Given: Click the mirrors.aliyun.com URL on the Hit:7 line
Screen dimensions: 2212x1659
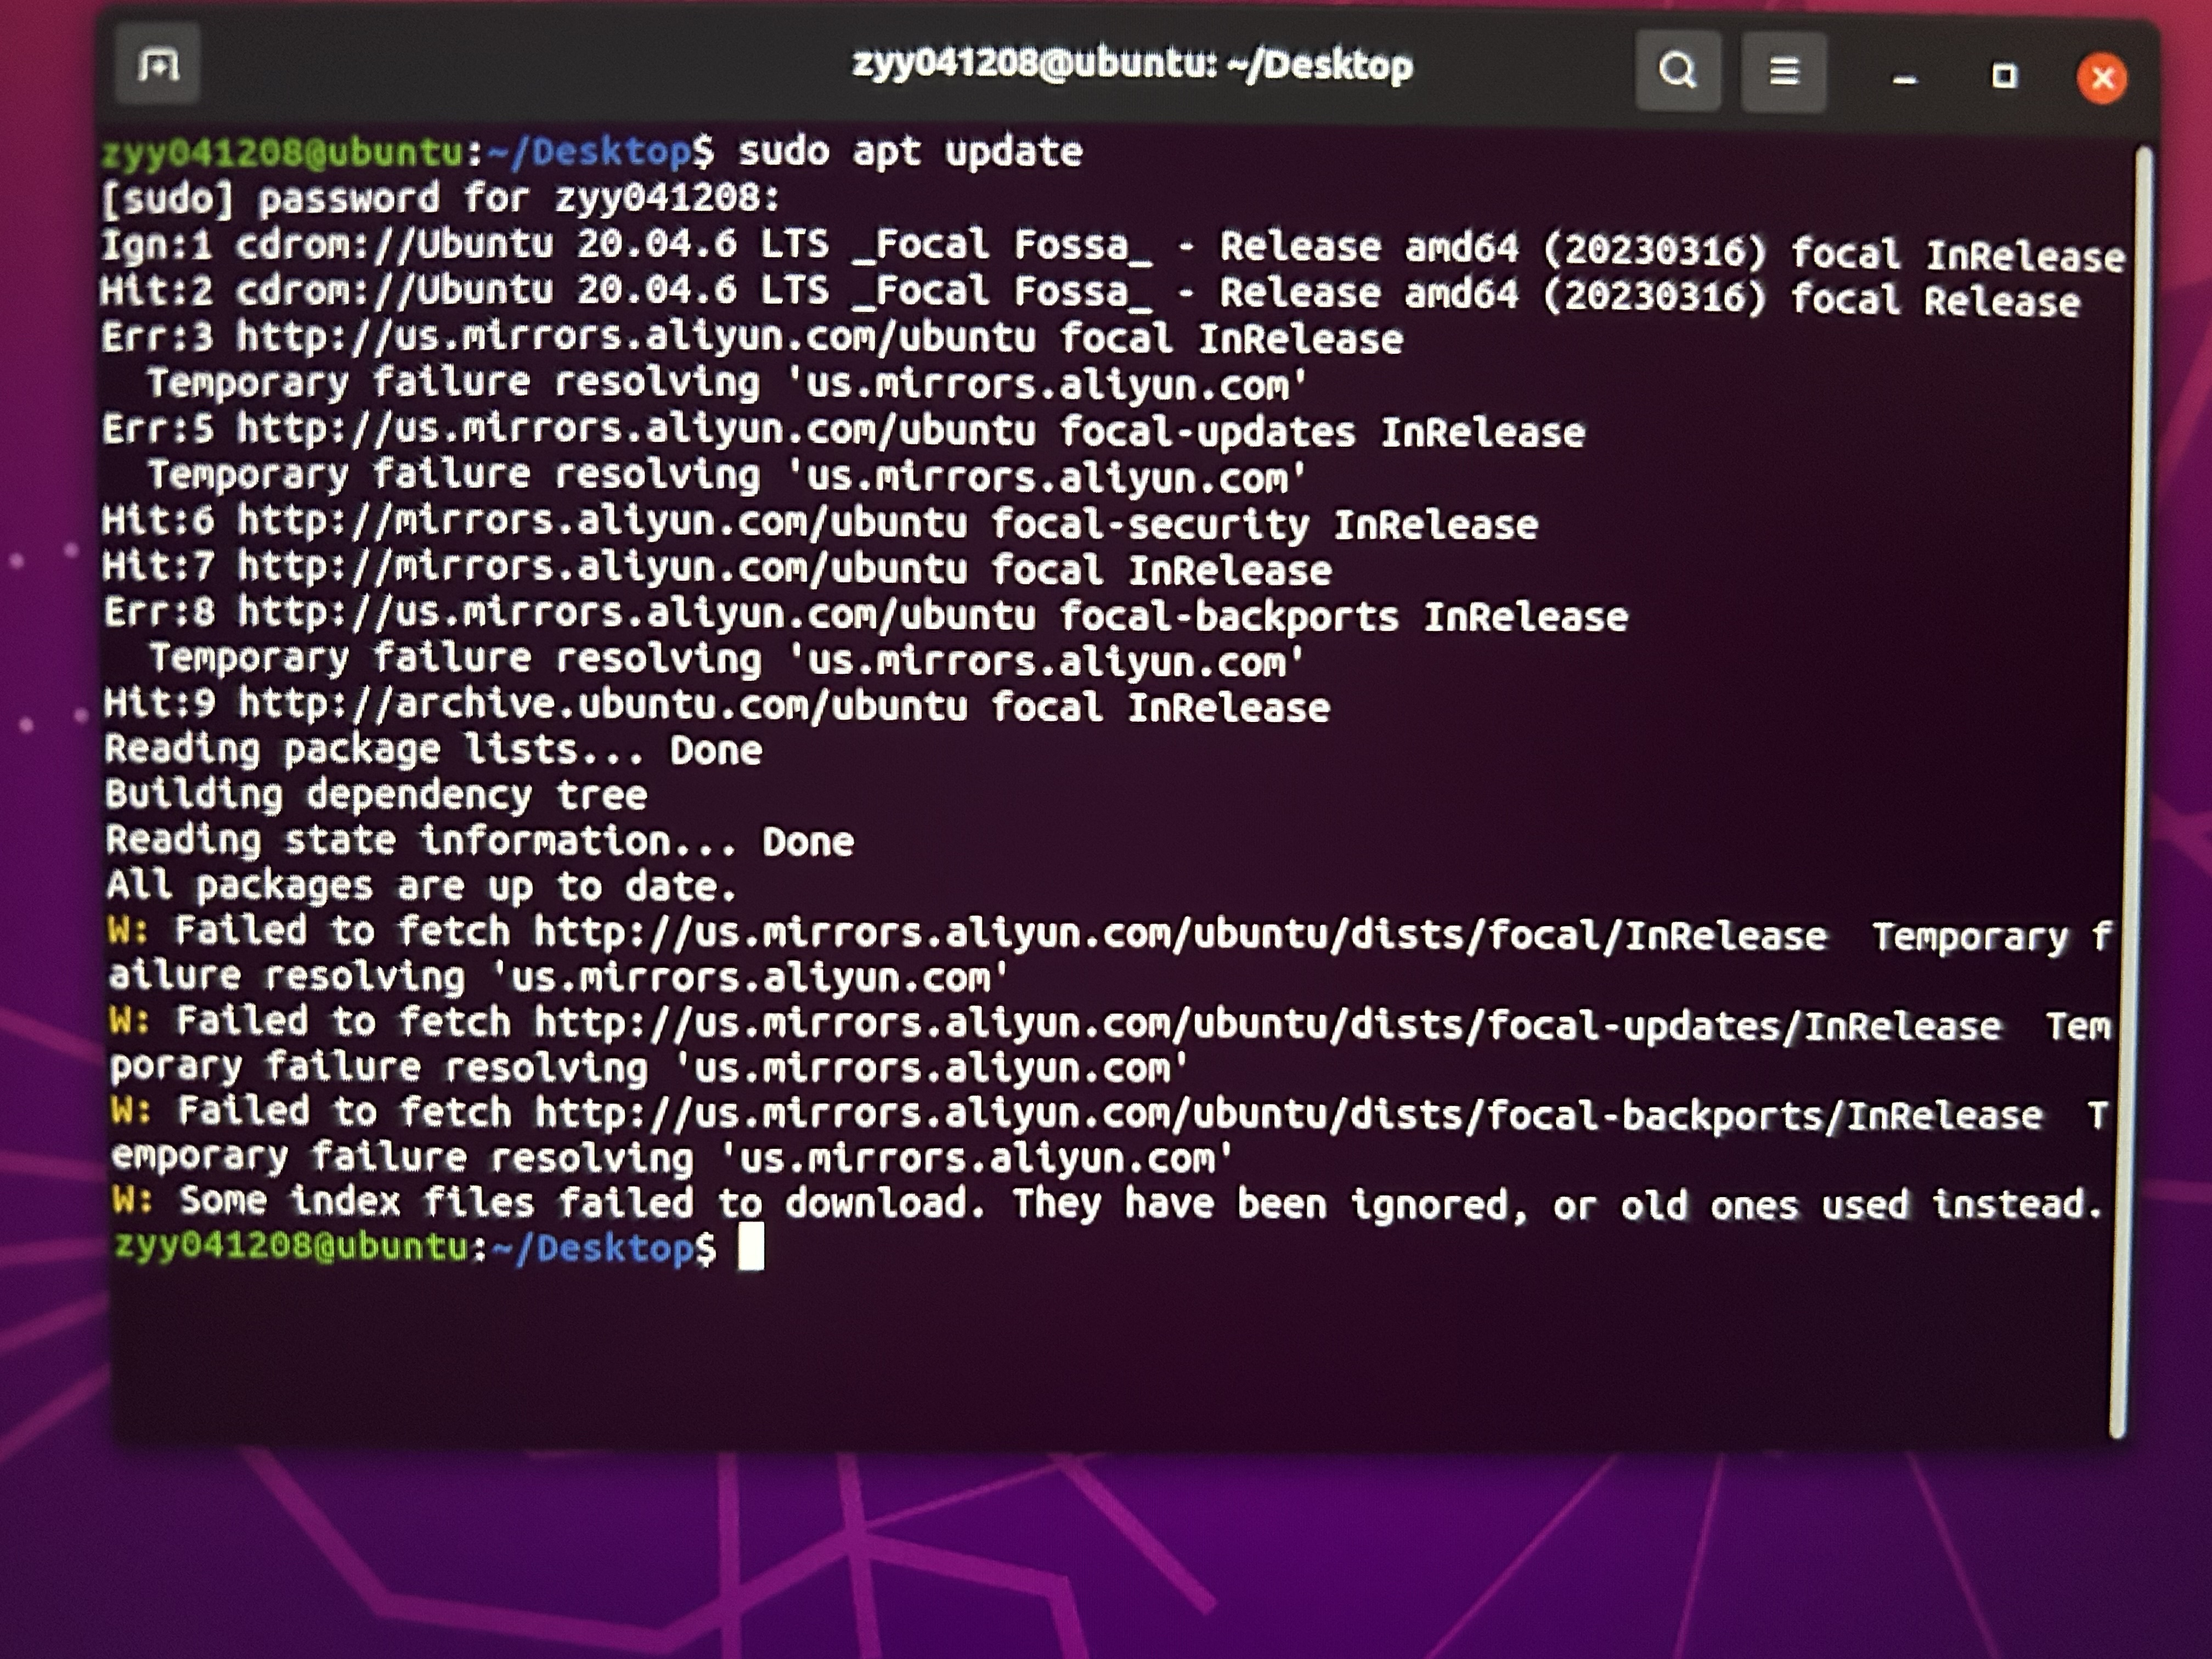Looking at the screenshot, I should pyautogui.click(x=602, y=568).
